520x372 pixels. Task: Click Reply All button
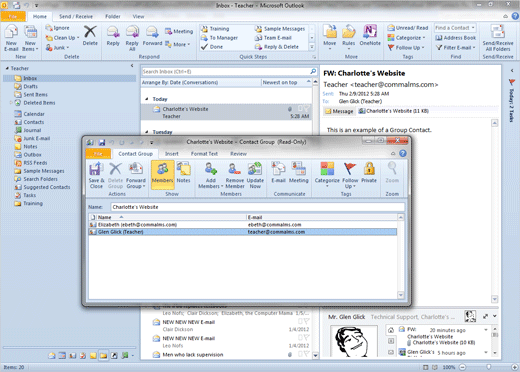click(132, 39)
